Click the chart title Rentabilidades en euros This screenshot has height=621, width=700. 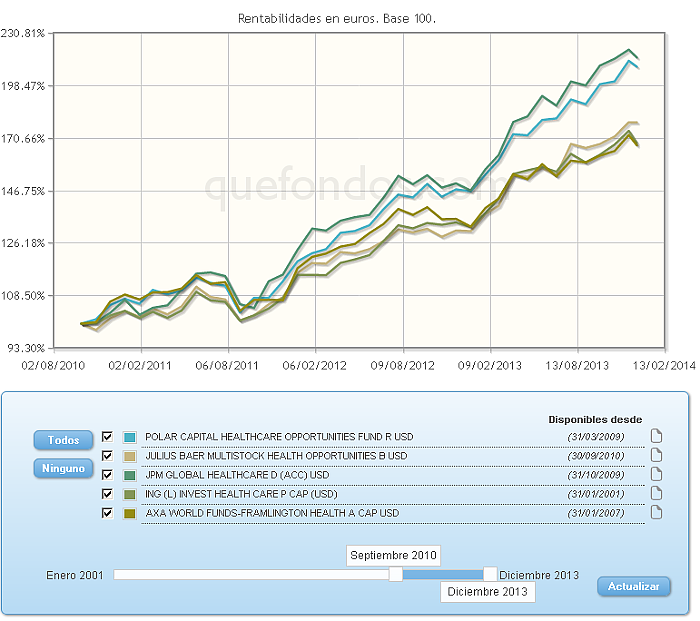(x=337, y=19)
